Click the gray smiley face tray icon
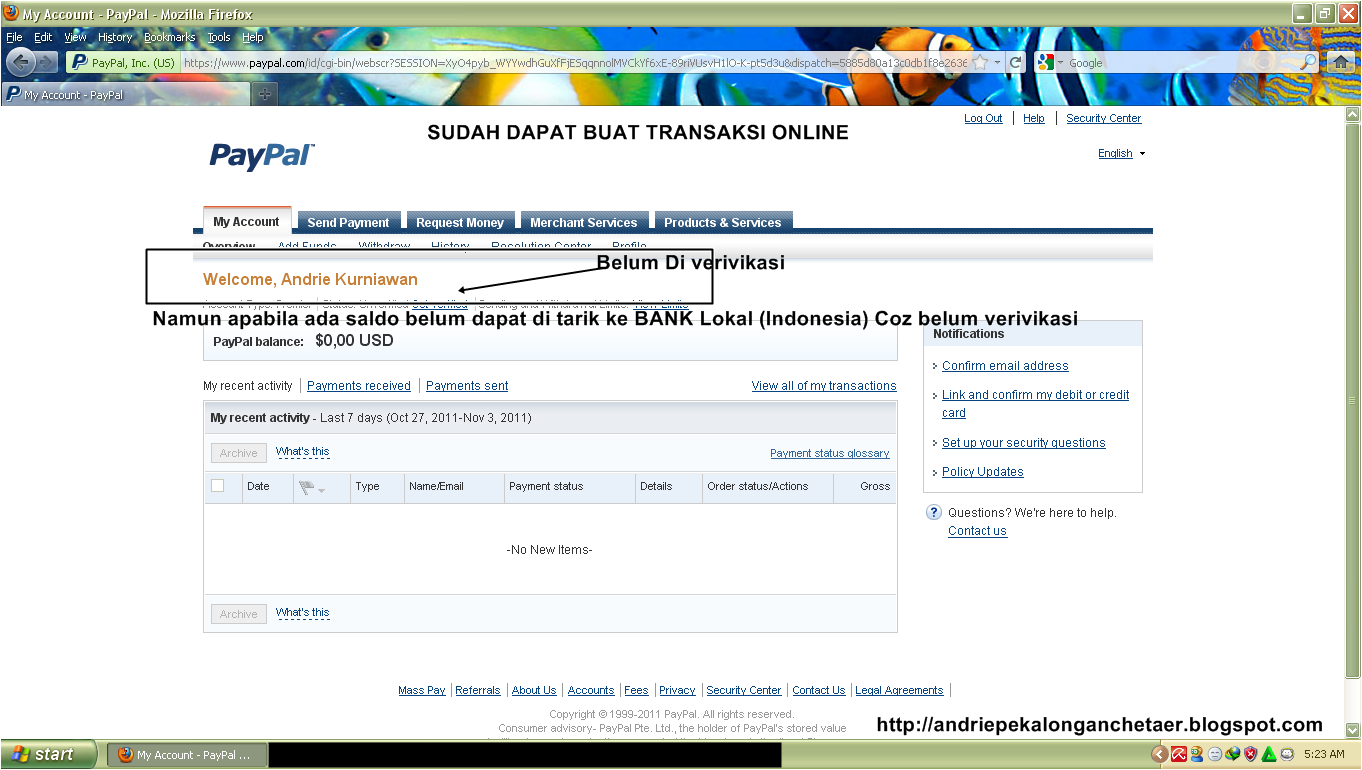1362x770 pixels. [x=1215, y=754]
